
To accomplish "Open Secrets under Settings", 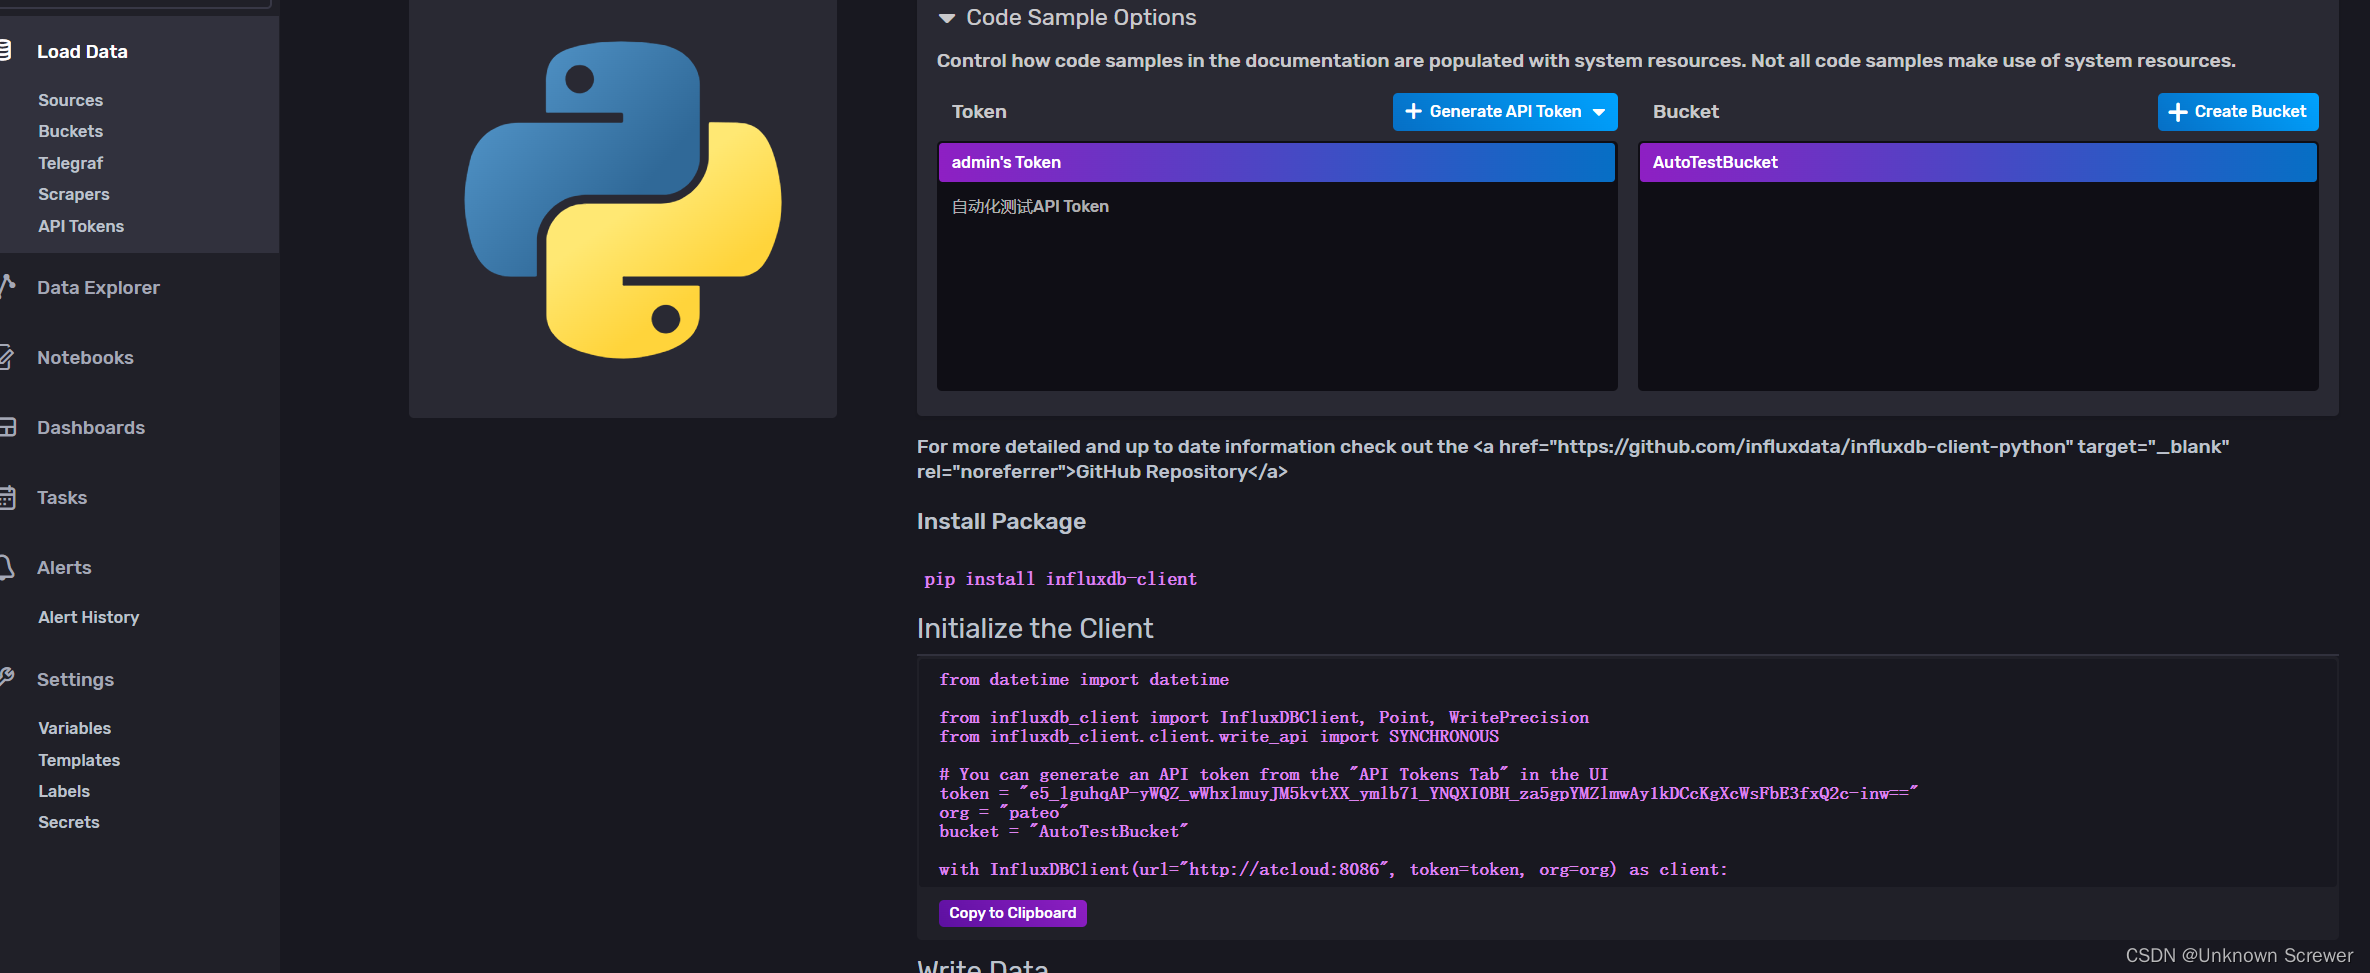I will tap(69, 822).
